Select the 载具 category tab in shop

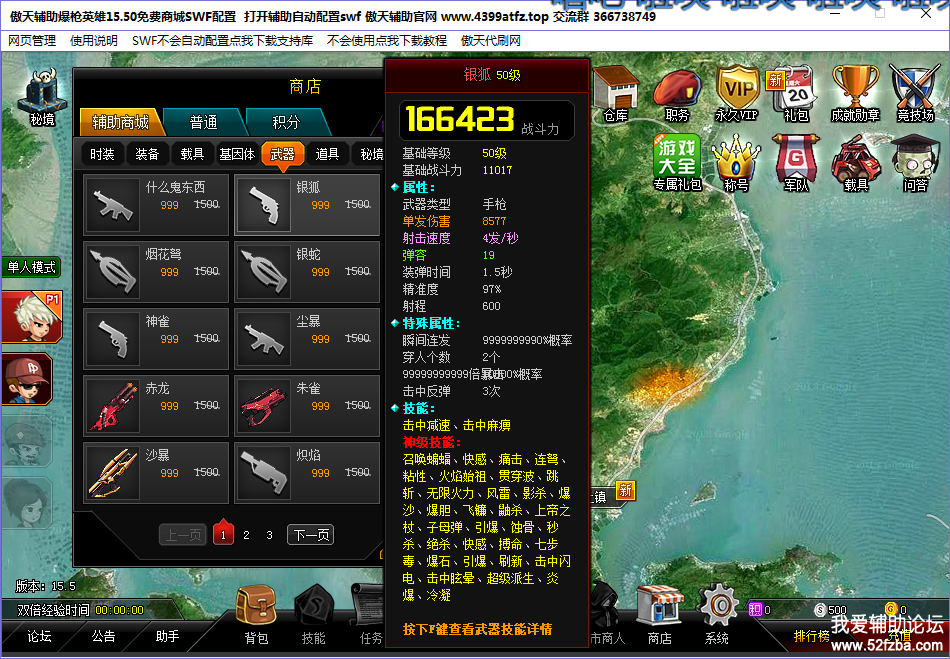coord(192,154)
